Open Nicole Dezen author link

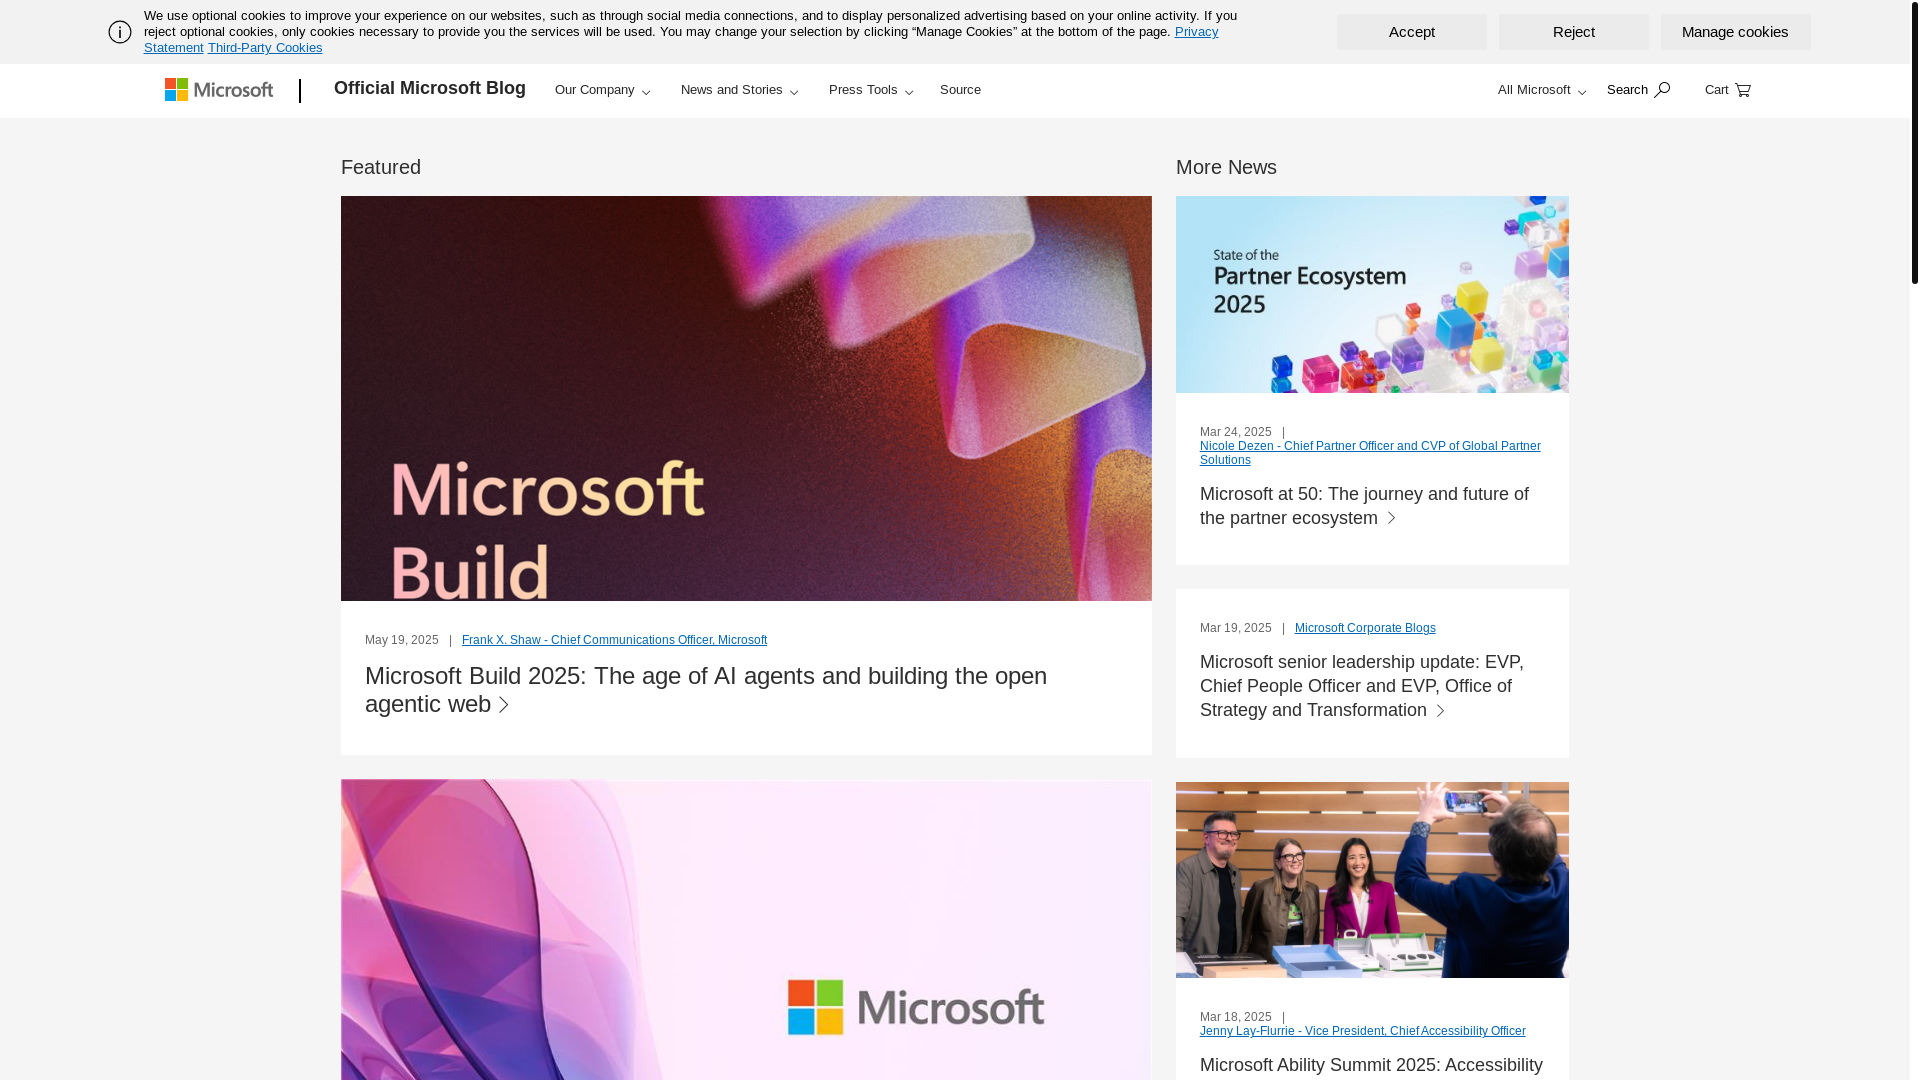click(x=1370, y=453)
